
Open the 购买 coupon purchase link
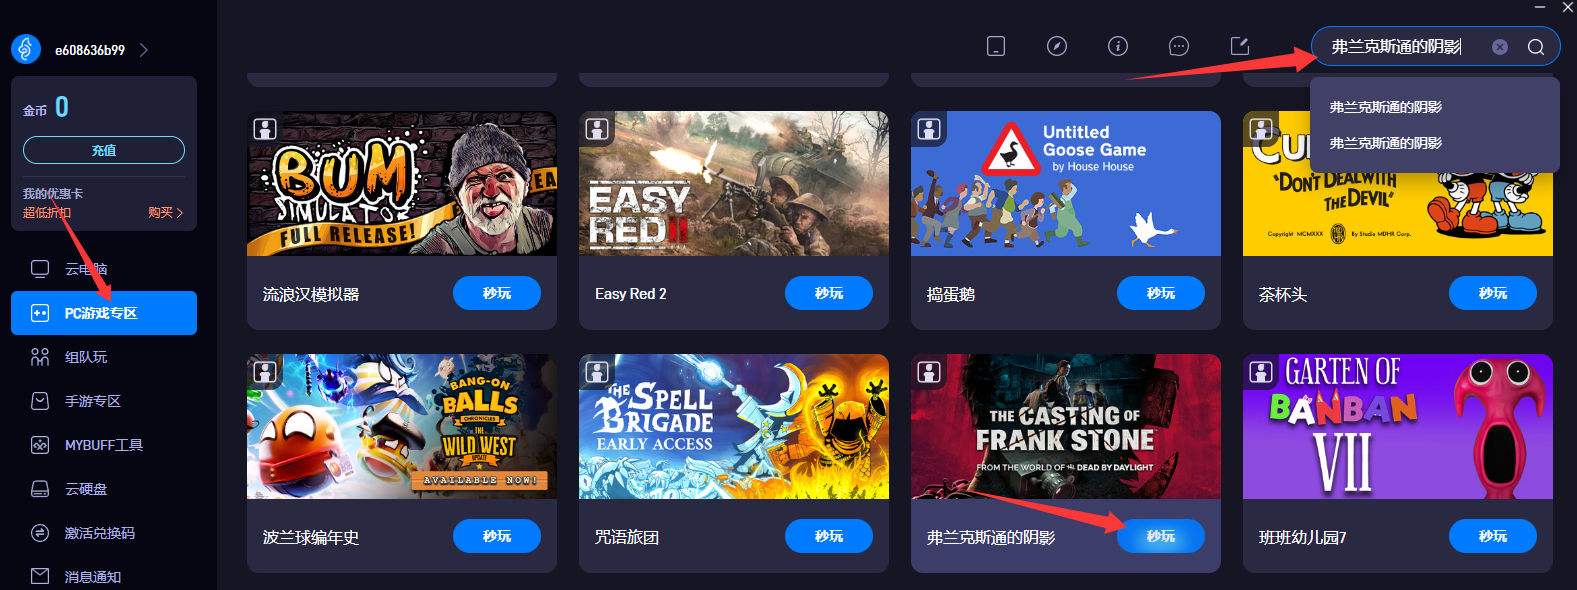click(x=165, y=213)
